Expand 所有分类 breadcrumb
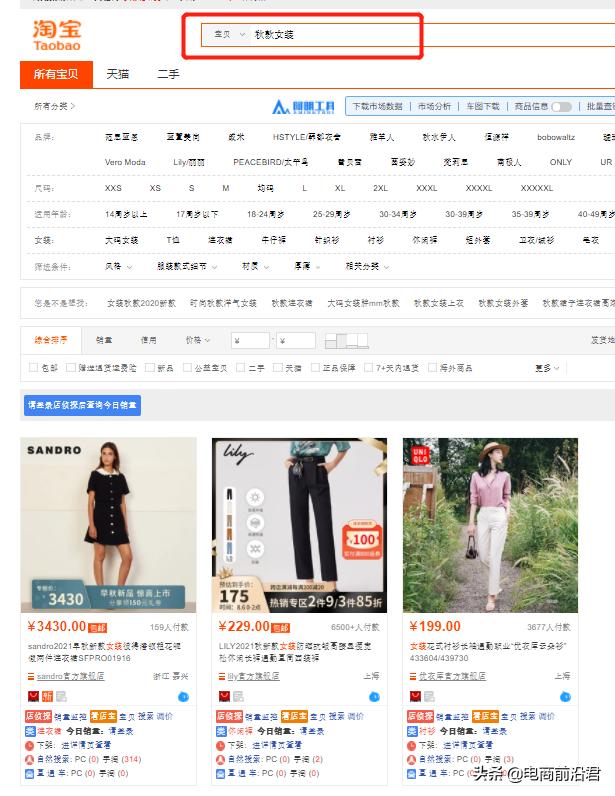This screenshot has width=615, height=796. (54, 106)
